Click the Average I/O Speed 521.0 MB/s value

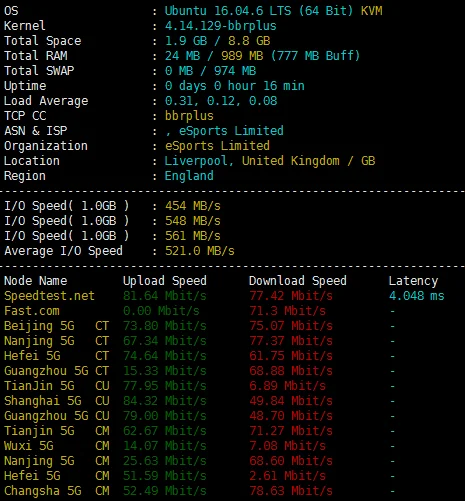[200, 251]
